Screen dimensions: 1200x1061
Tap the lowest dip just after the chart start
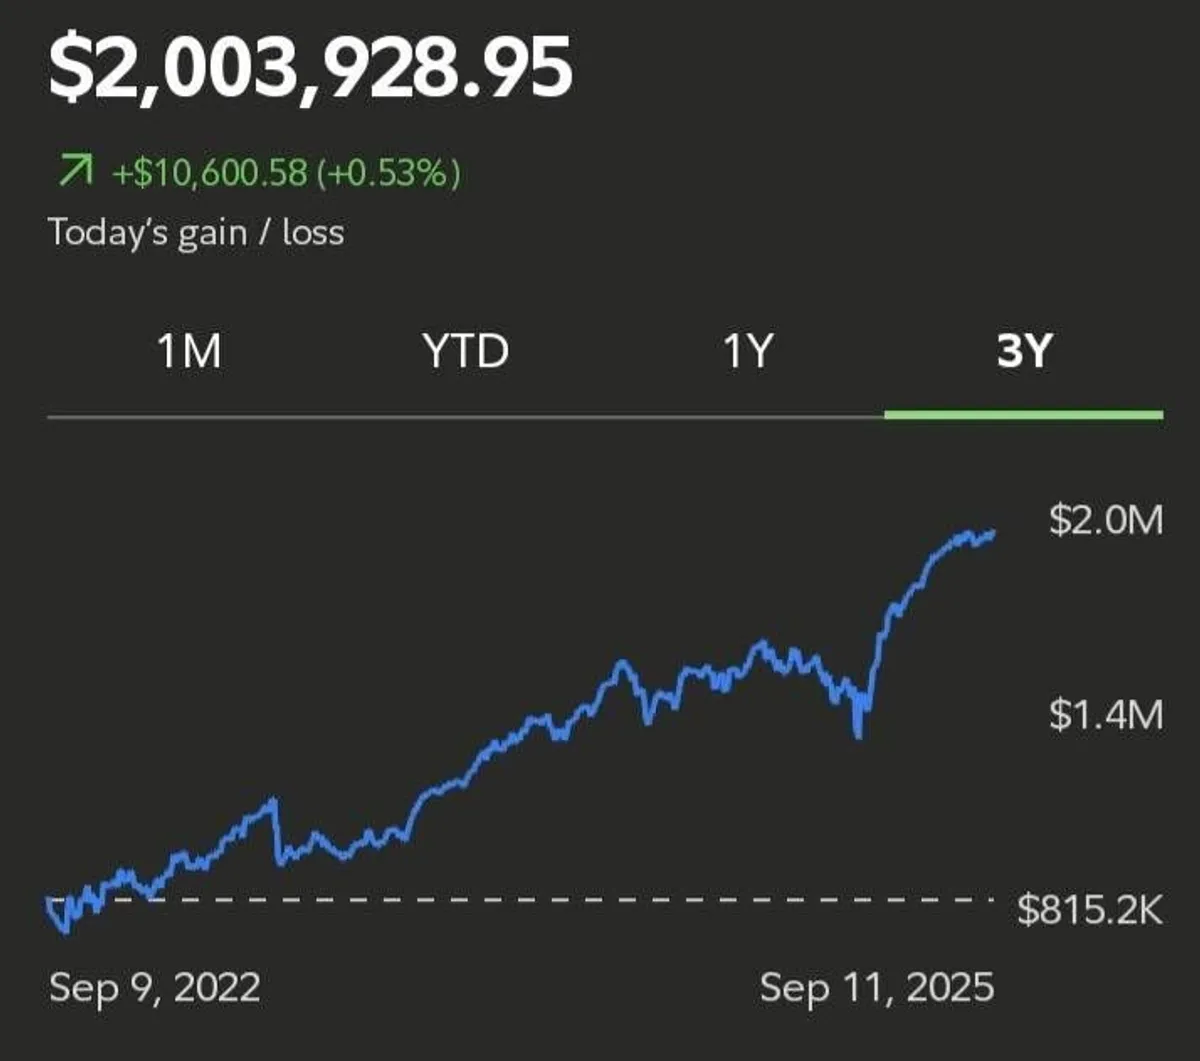coord(66,932)
